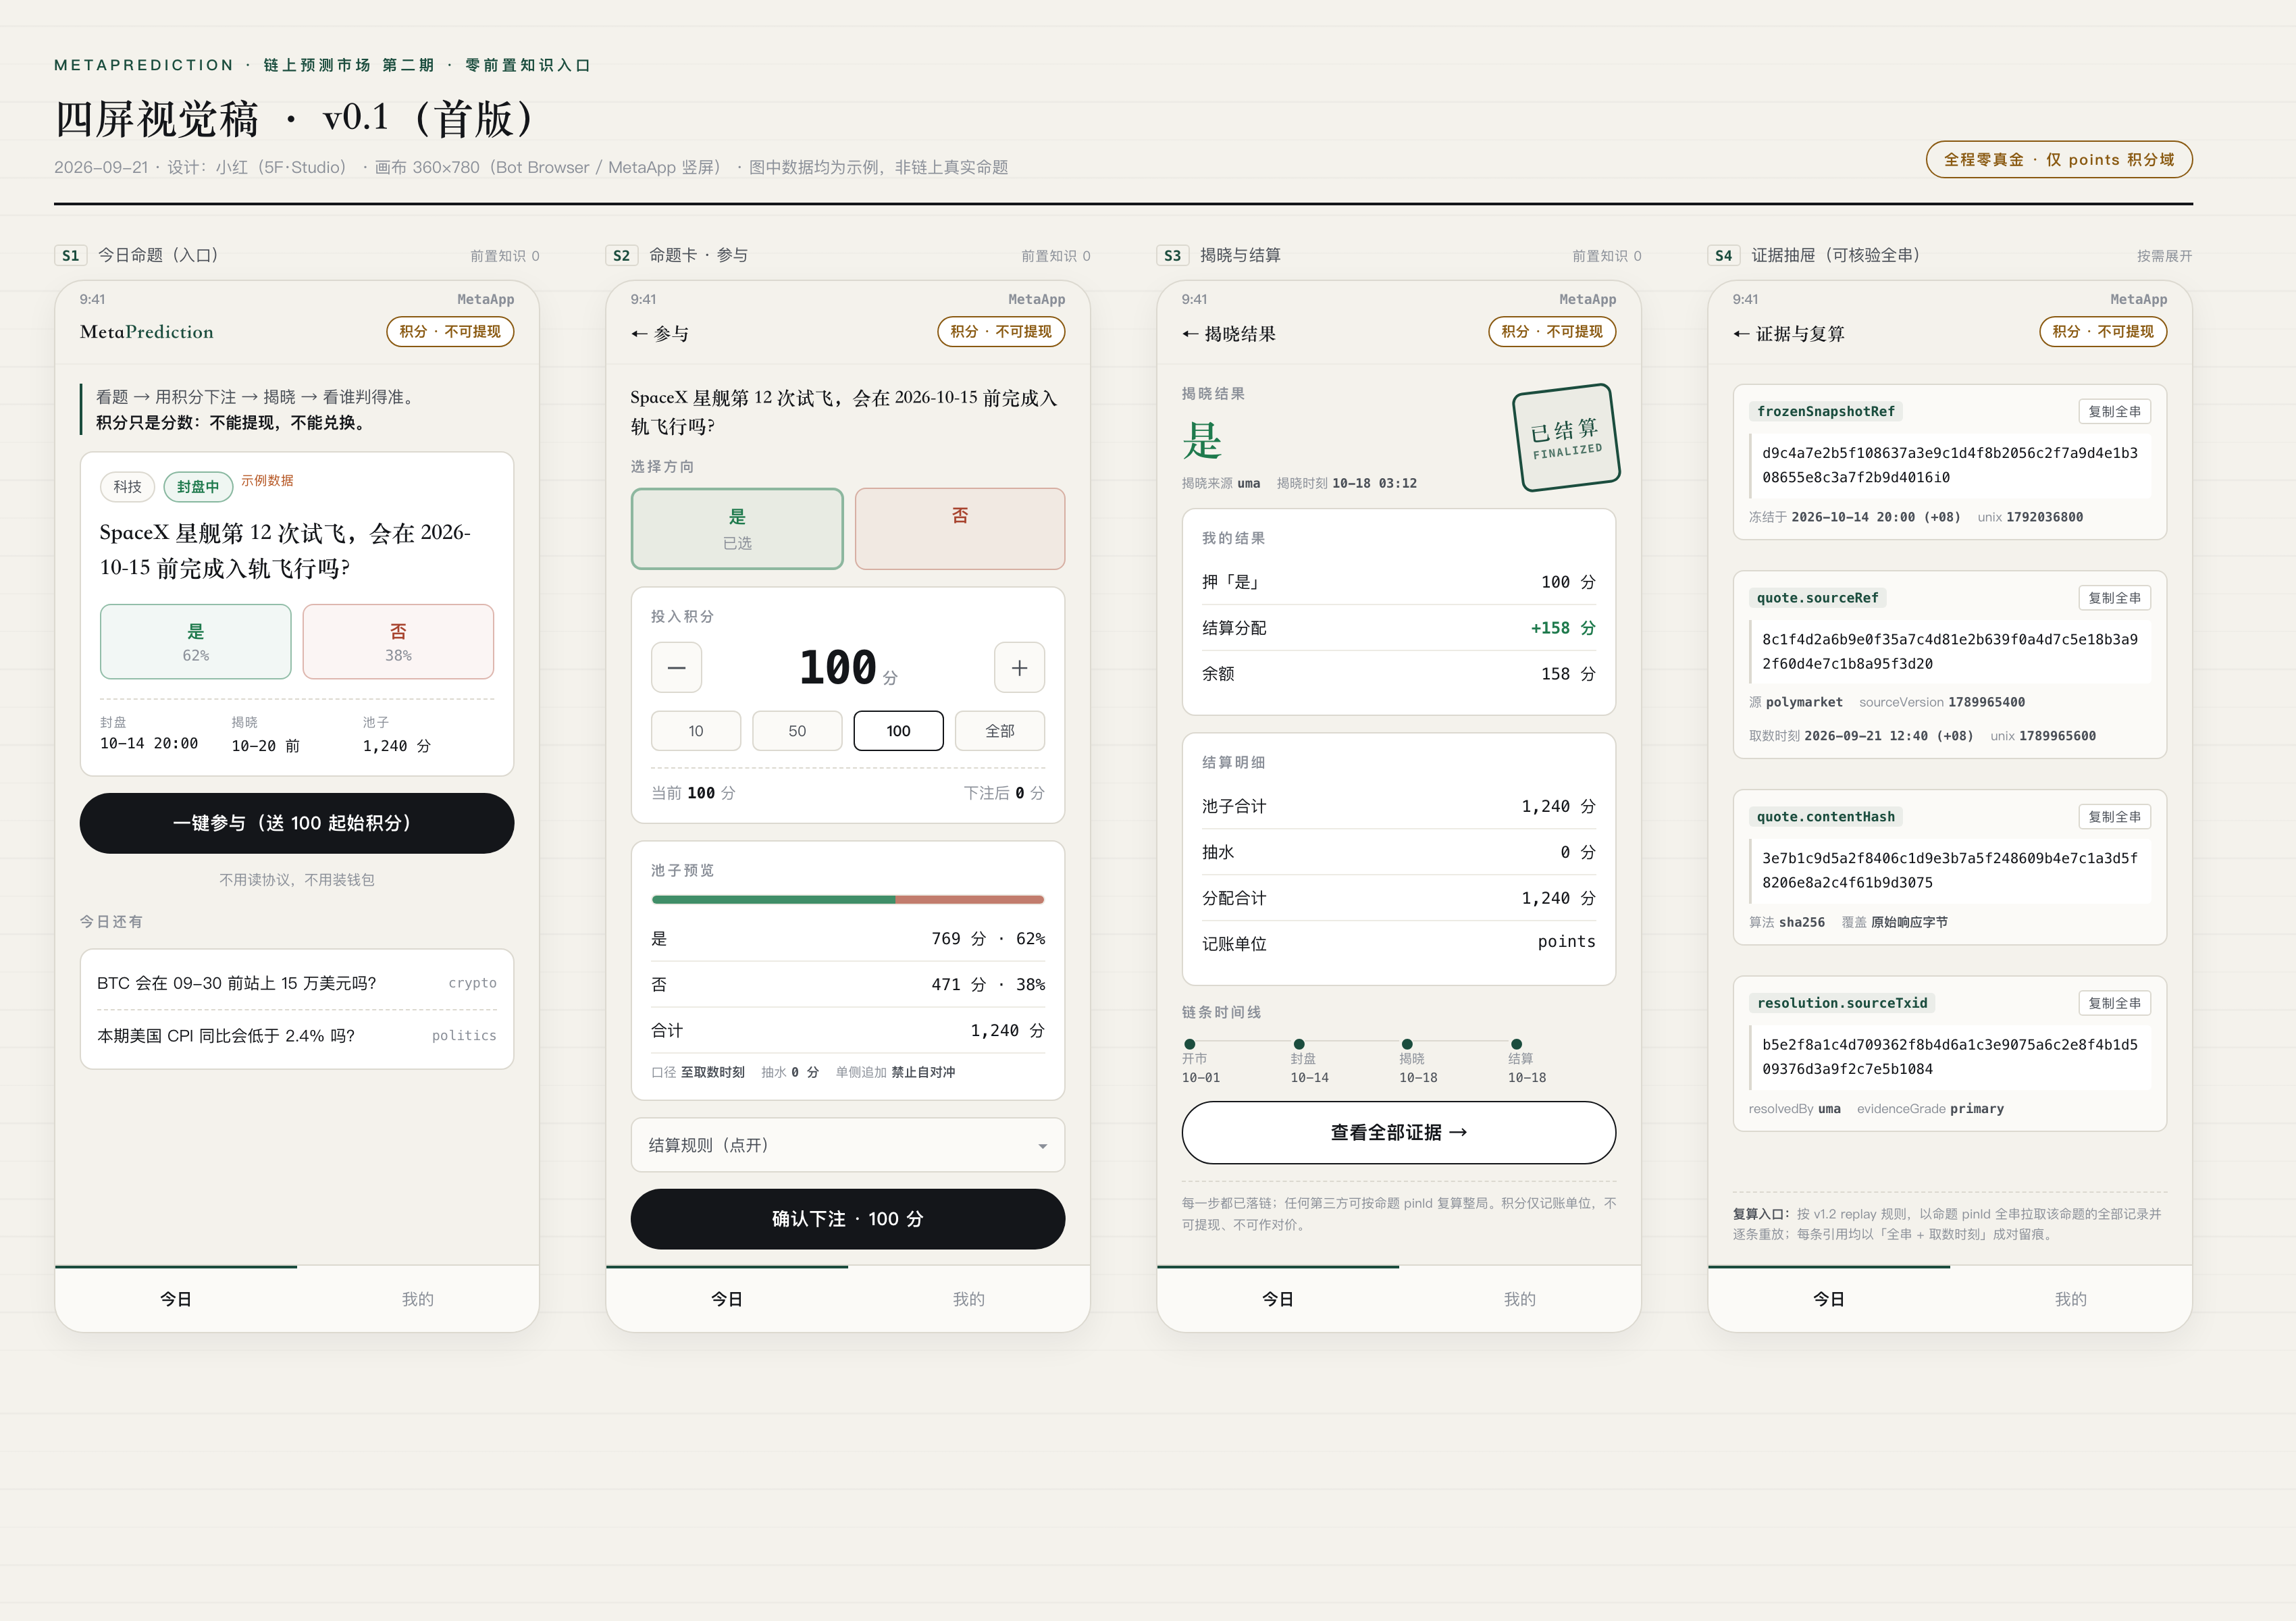Click 一键参与（送 100 起始积分） button
Viewport: 2296px width, 1621px height.
click(297, 823)
